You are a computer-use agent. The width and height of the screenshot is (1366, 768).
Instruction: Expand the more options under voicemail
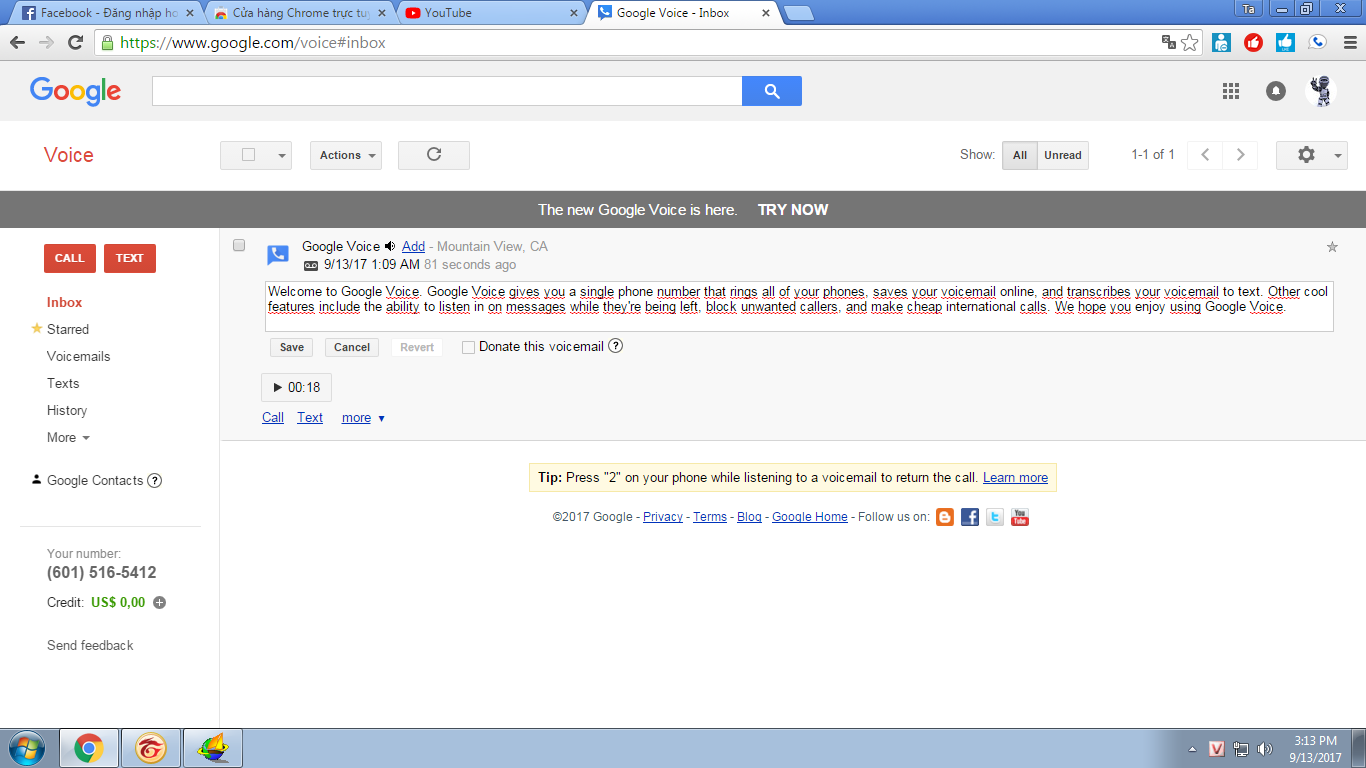click(x=363, y=418)
